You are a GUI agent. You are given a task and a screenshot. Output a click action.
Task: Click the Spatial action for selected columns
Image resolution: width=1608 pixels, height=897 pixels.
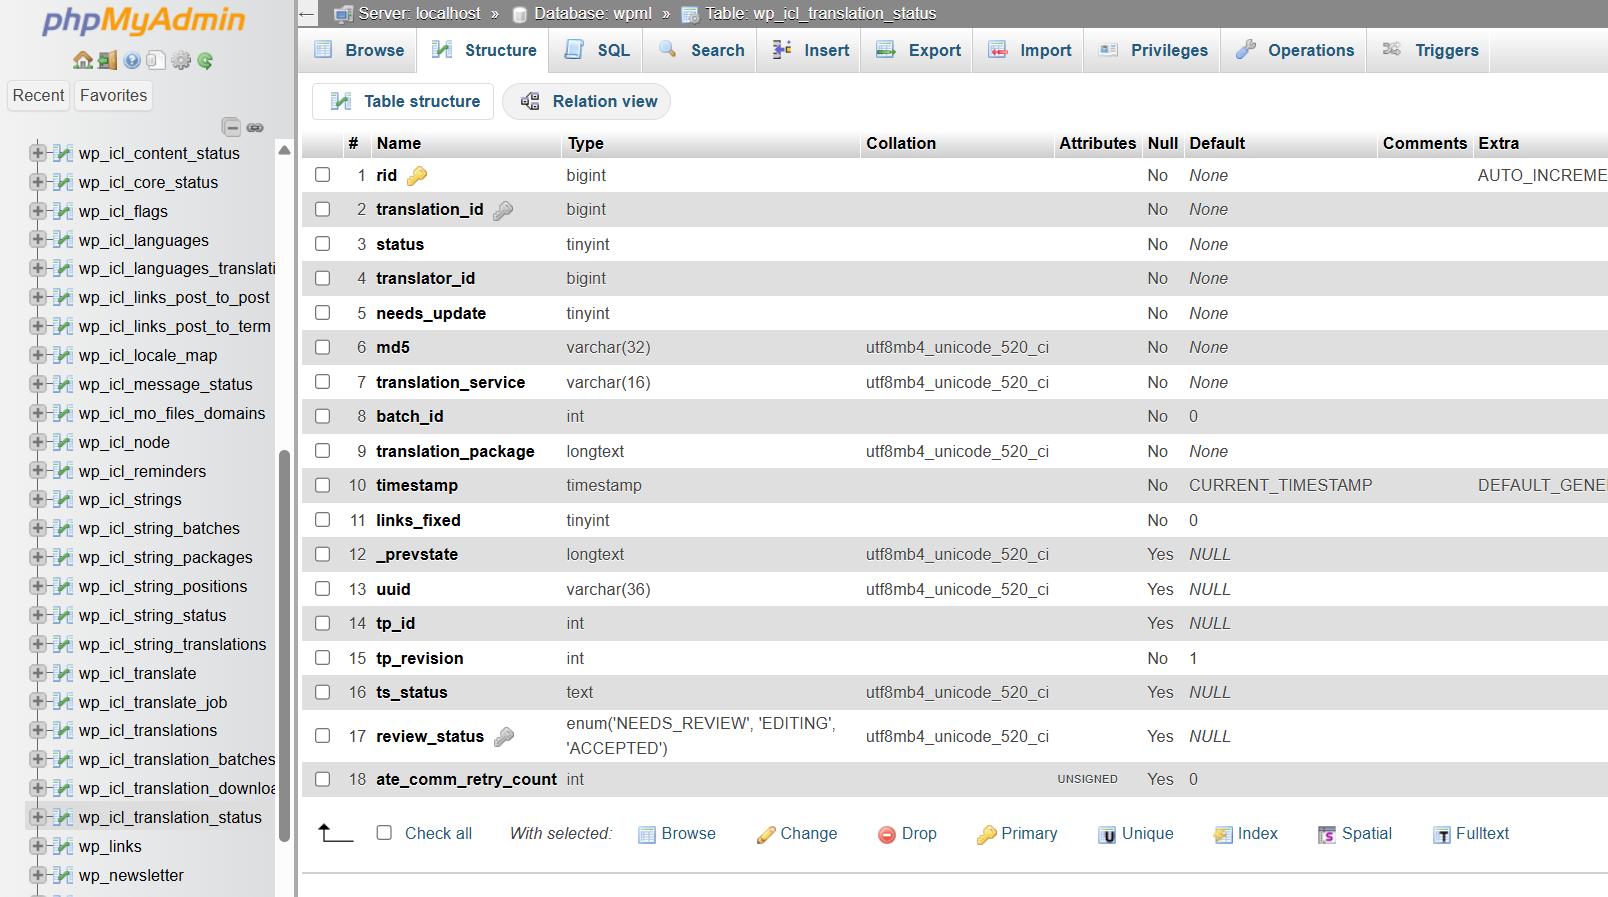(1355, 834)
